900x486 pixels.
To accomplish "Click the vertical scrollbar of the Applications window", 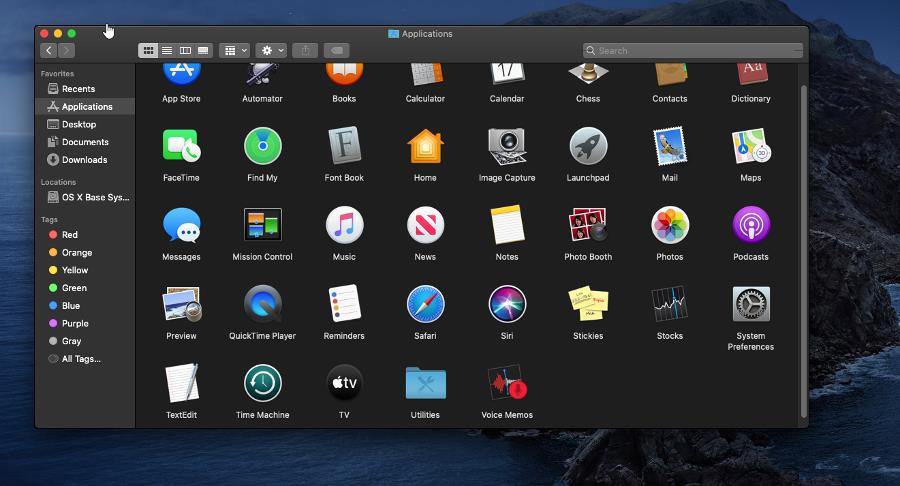I will pos(804,251).
